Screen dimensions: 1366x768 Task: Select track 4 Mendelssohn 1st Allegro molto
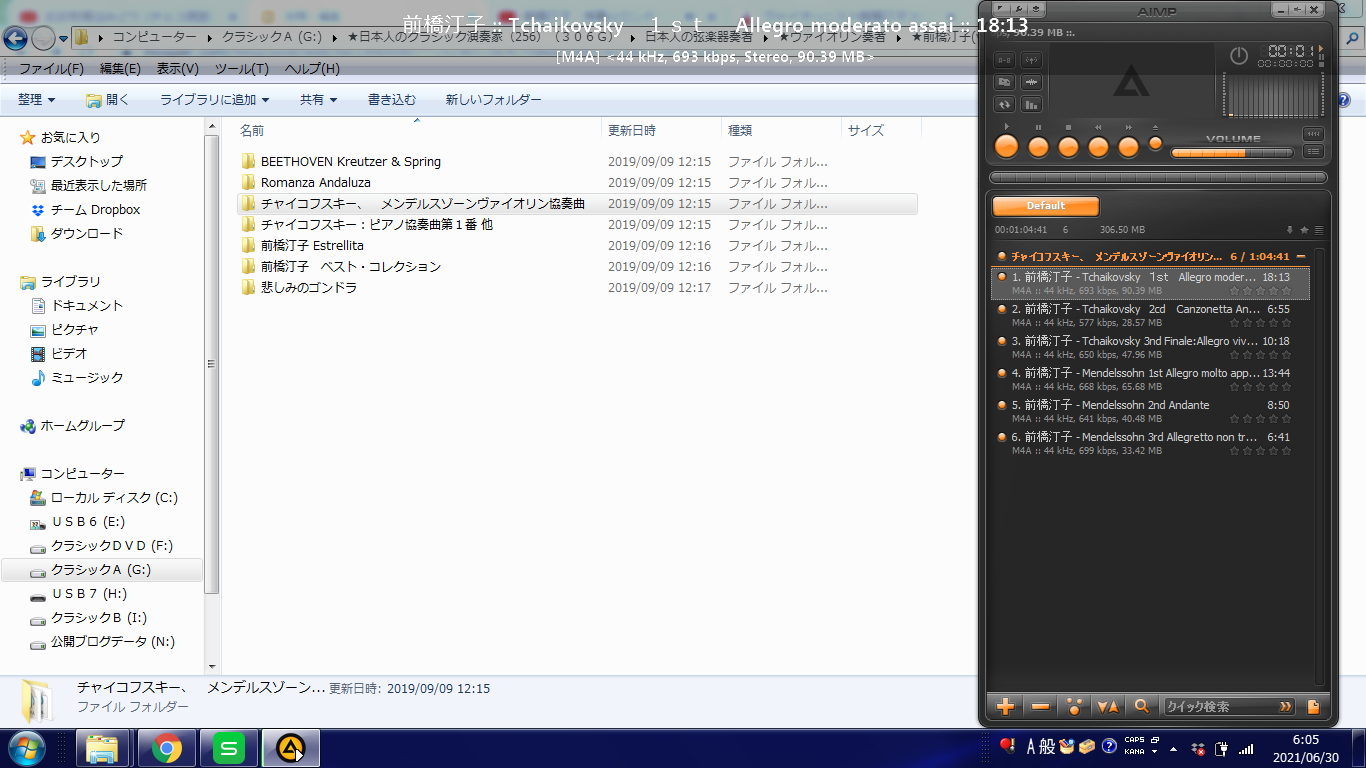click(1150, 380)
